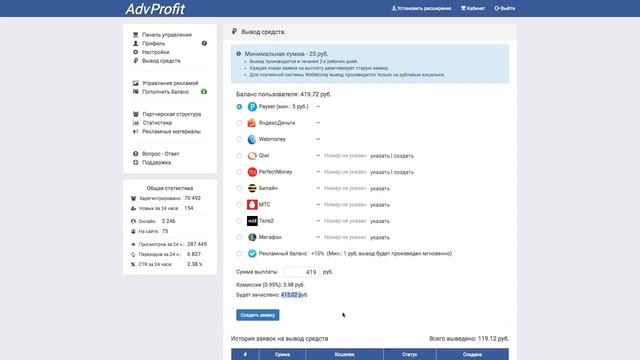The image size is (640, 360).
Task: Click the people icon beside Партнерская структура
Action: [136, 114]
